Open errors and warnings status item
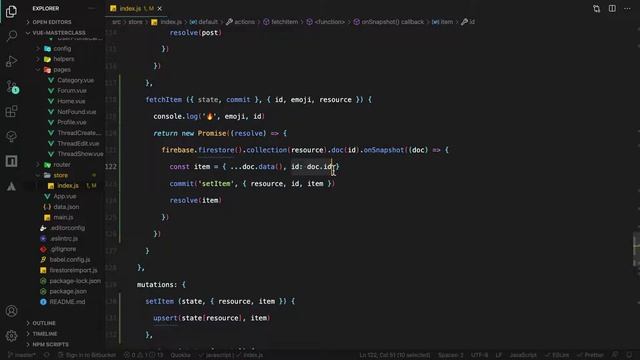640x360 pixels. click(x=143, y=355)
